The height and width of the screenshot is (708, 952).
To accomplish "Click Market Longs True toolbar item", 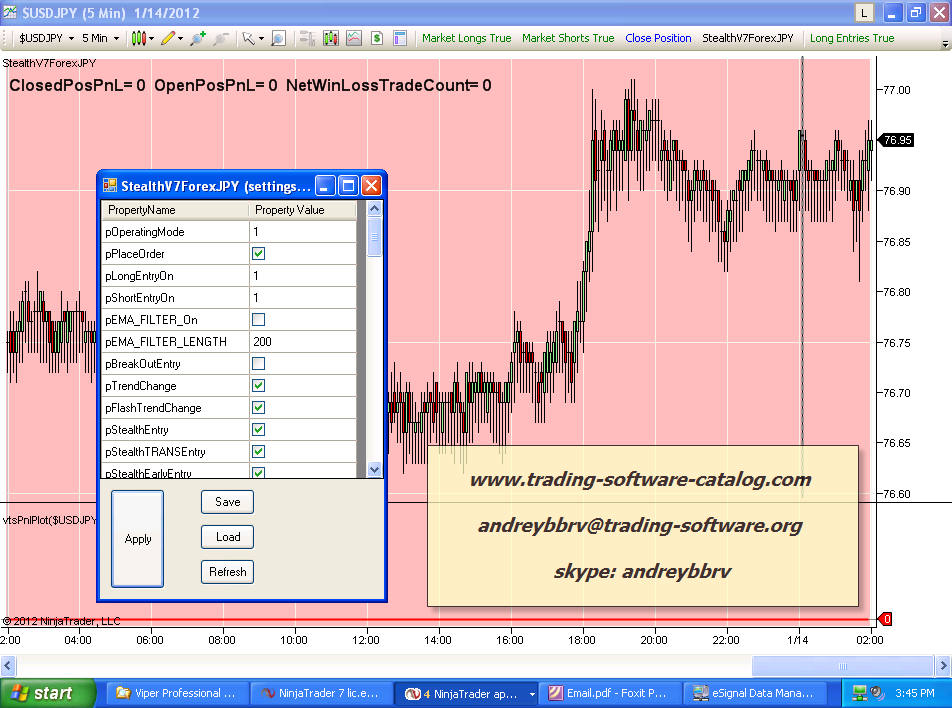I will 466,38.
